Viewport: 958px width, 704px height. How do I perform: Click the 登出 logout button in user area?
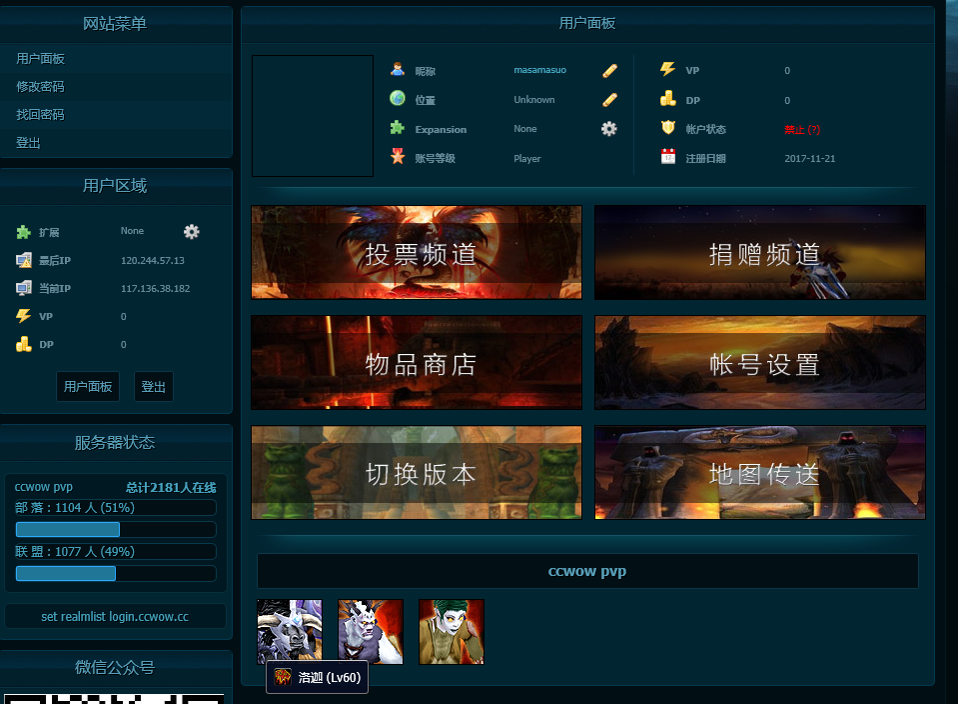[x=153, y=386]
